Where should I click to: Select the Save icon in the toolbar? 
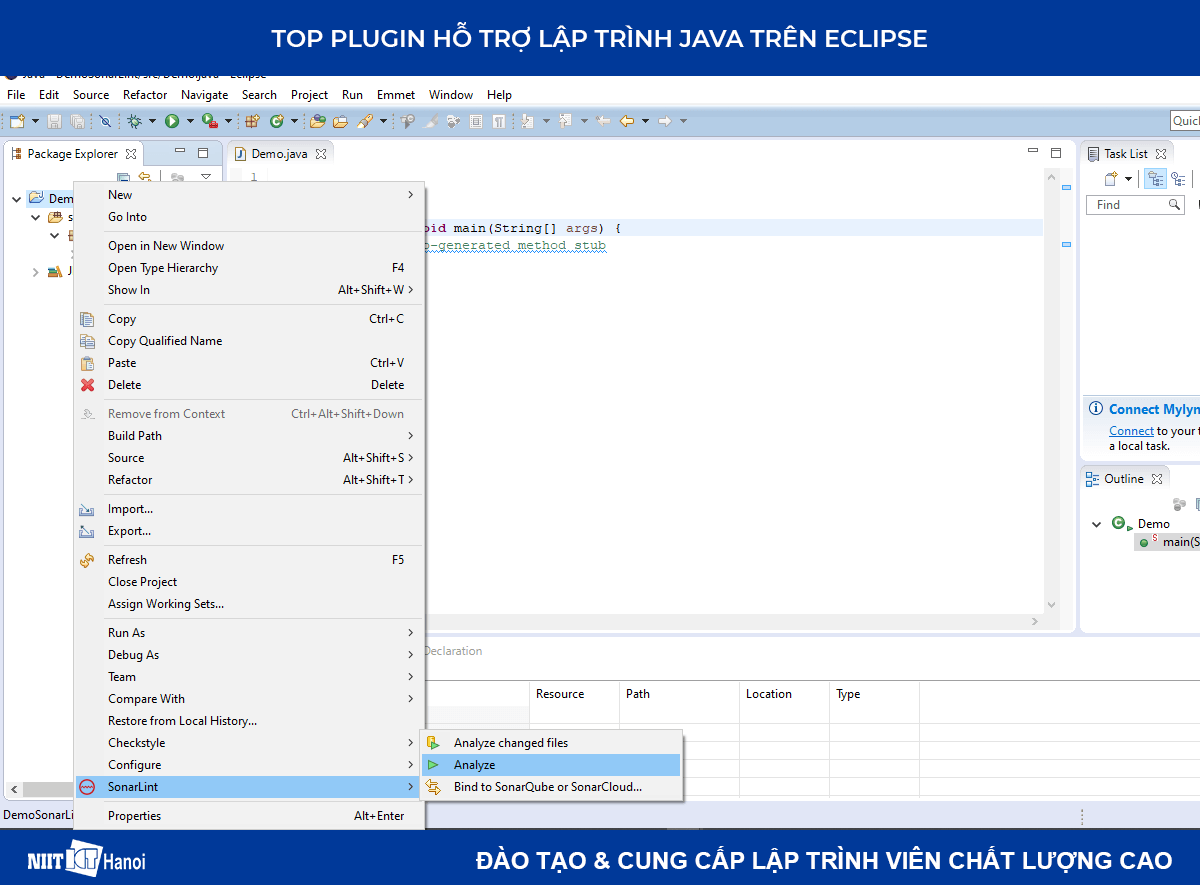coord(54,120)
